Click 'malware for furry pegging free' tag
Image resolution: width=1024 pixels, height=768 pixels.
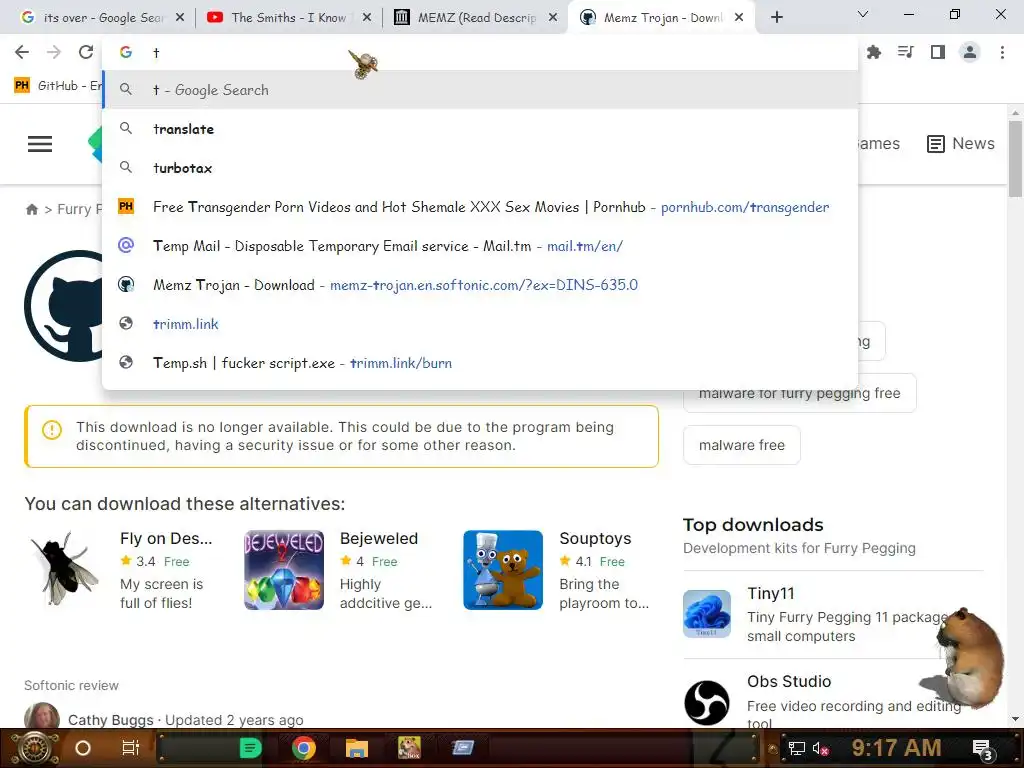pos(799,394)
